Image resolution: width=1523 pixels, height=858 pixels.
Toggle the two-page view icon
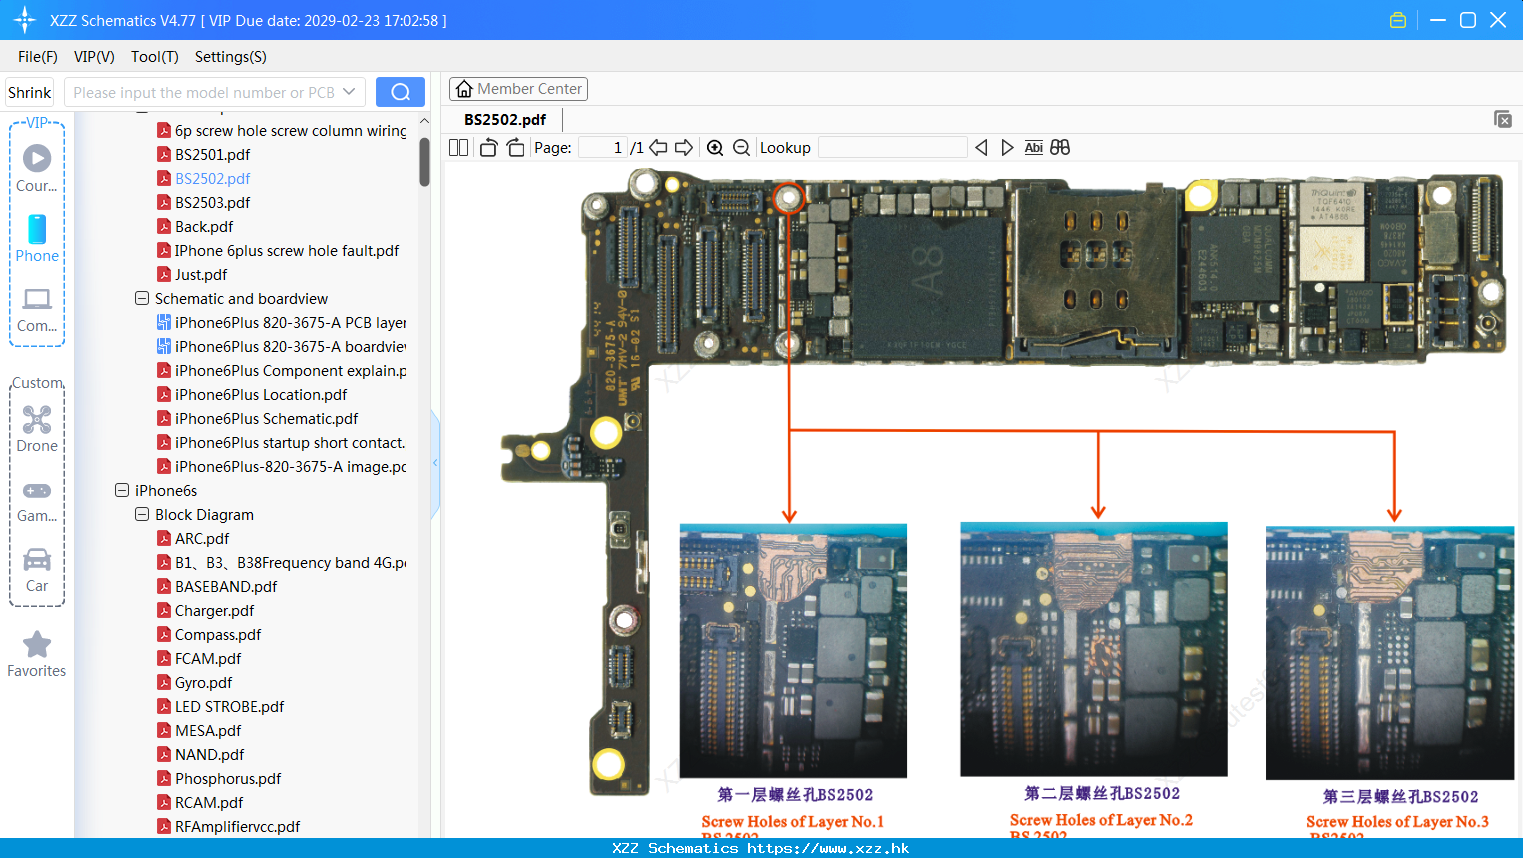click(458, 148)
